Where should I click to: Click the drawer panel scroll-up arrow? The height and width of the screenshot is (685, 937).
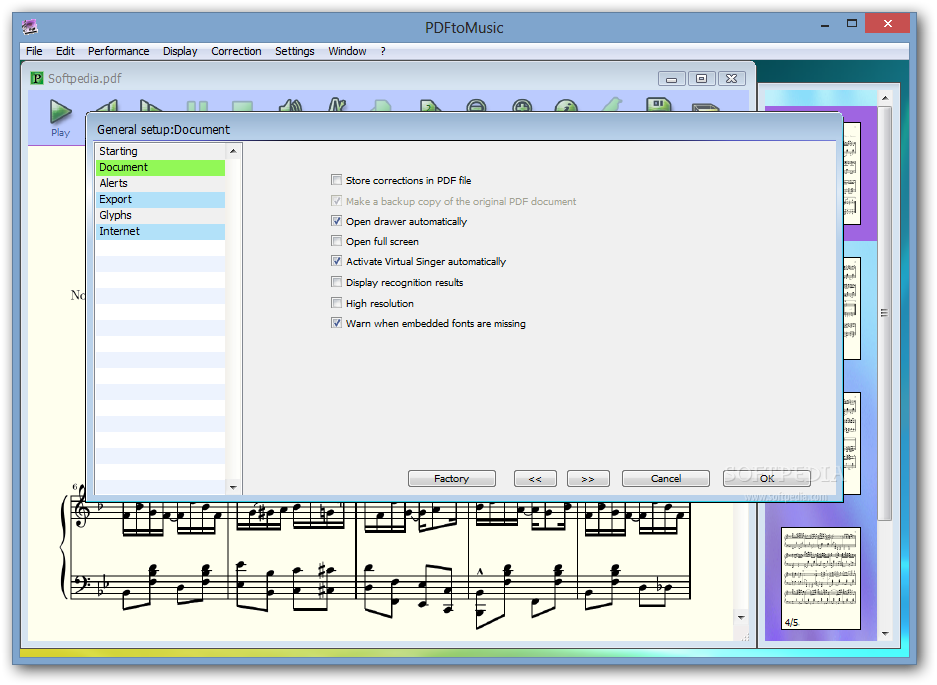[x=886, y=98]
